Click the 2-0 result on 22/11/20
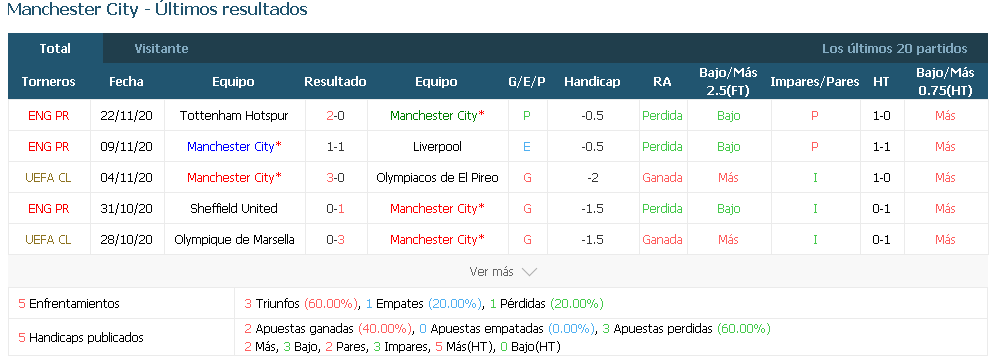This screenshot has width=999, height=363. 335,116
